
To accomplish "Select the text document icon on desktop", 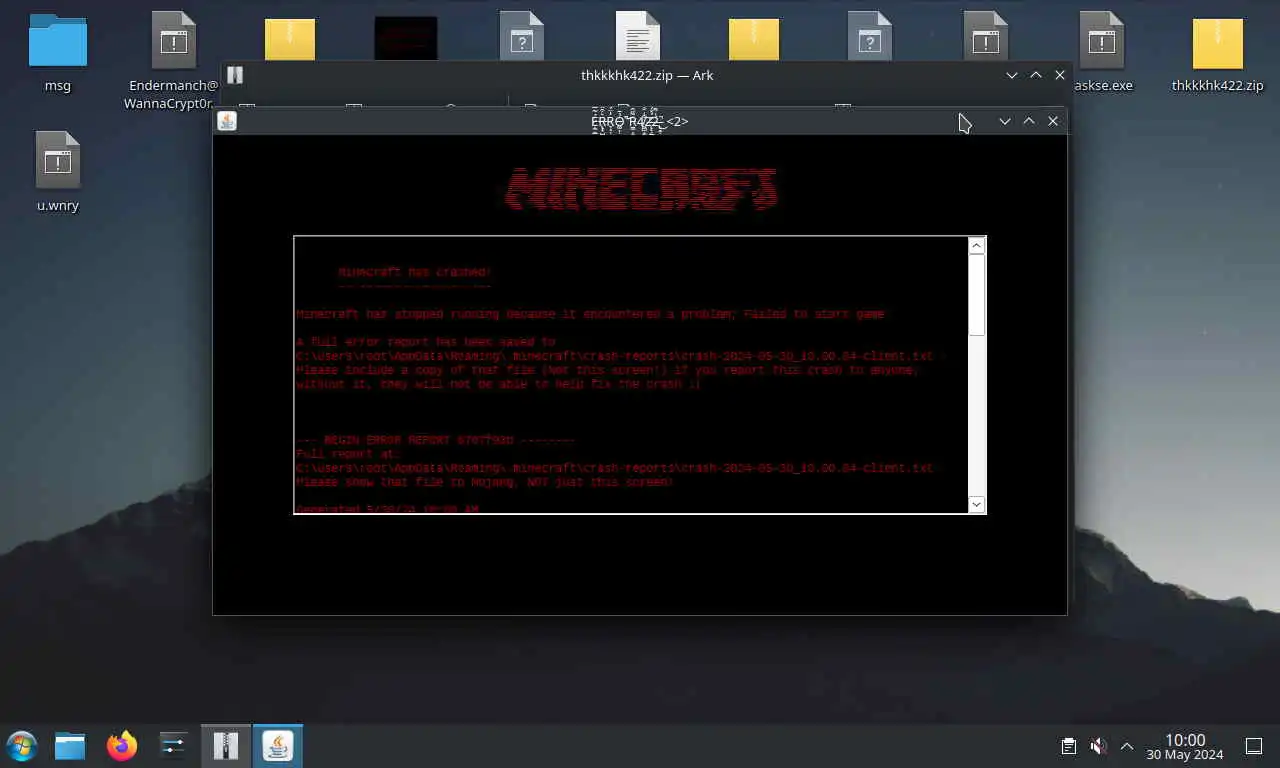I will click(638, 37).
